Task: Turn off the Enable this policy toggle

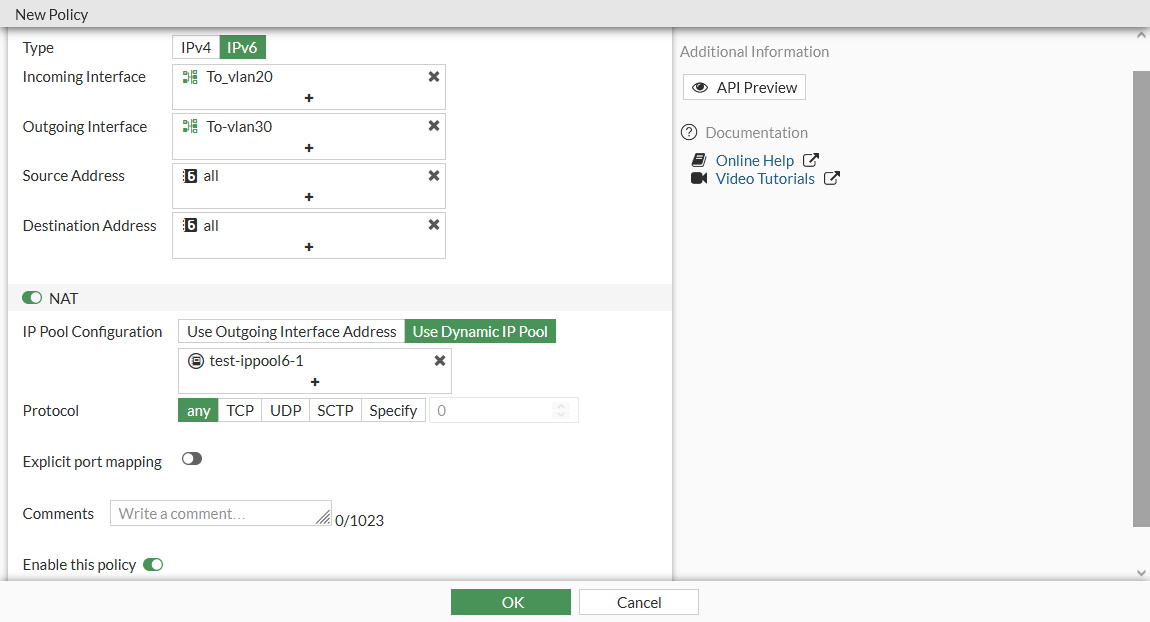Action: (153, 564)
